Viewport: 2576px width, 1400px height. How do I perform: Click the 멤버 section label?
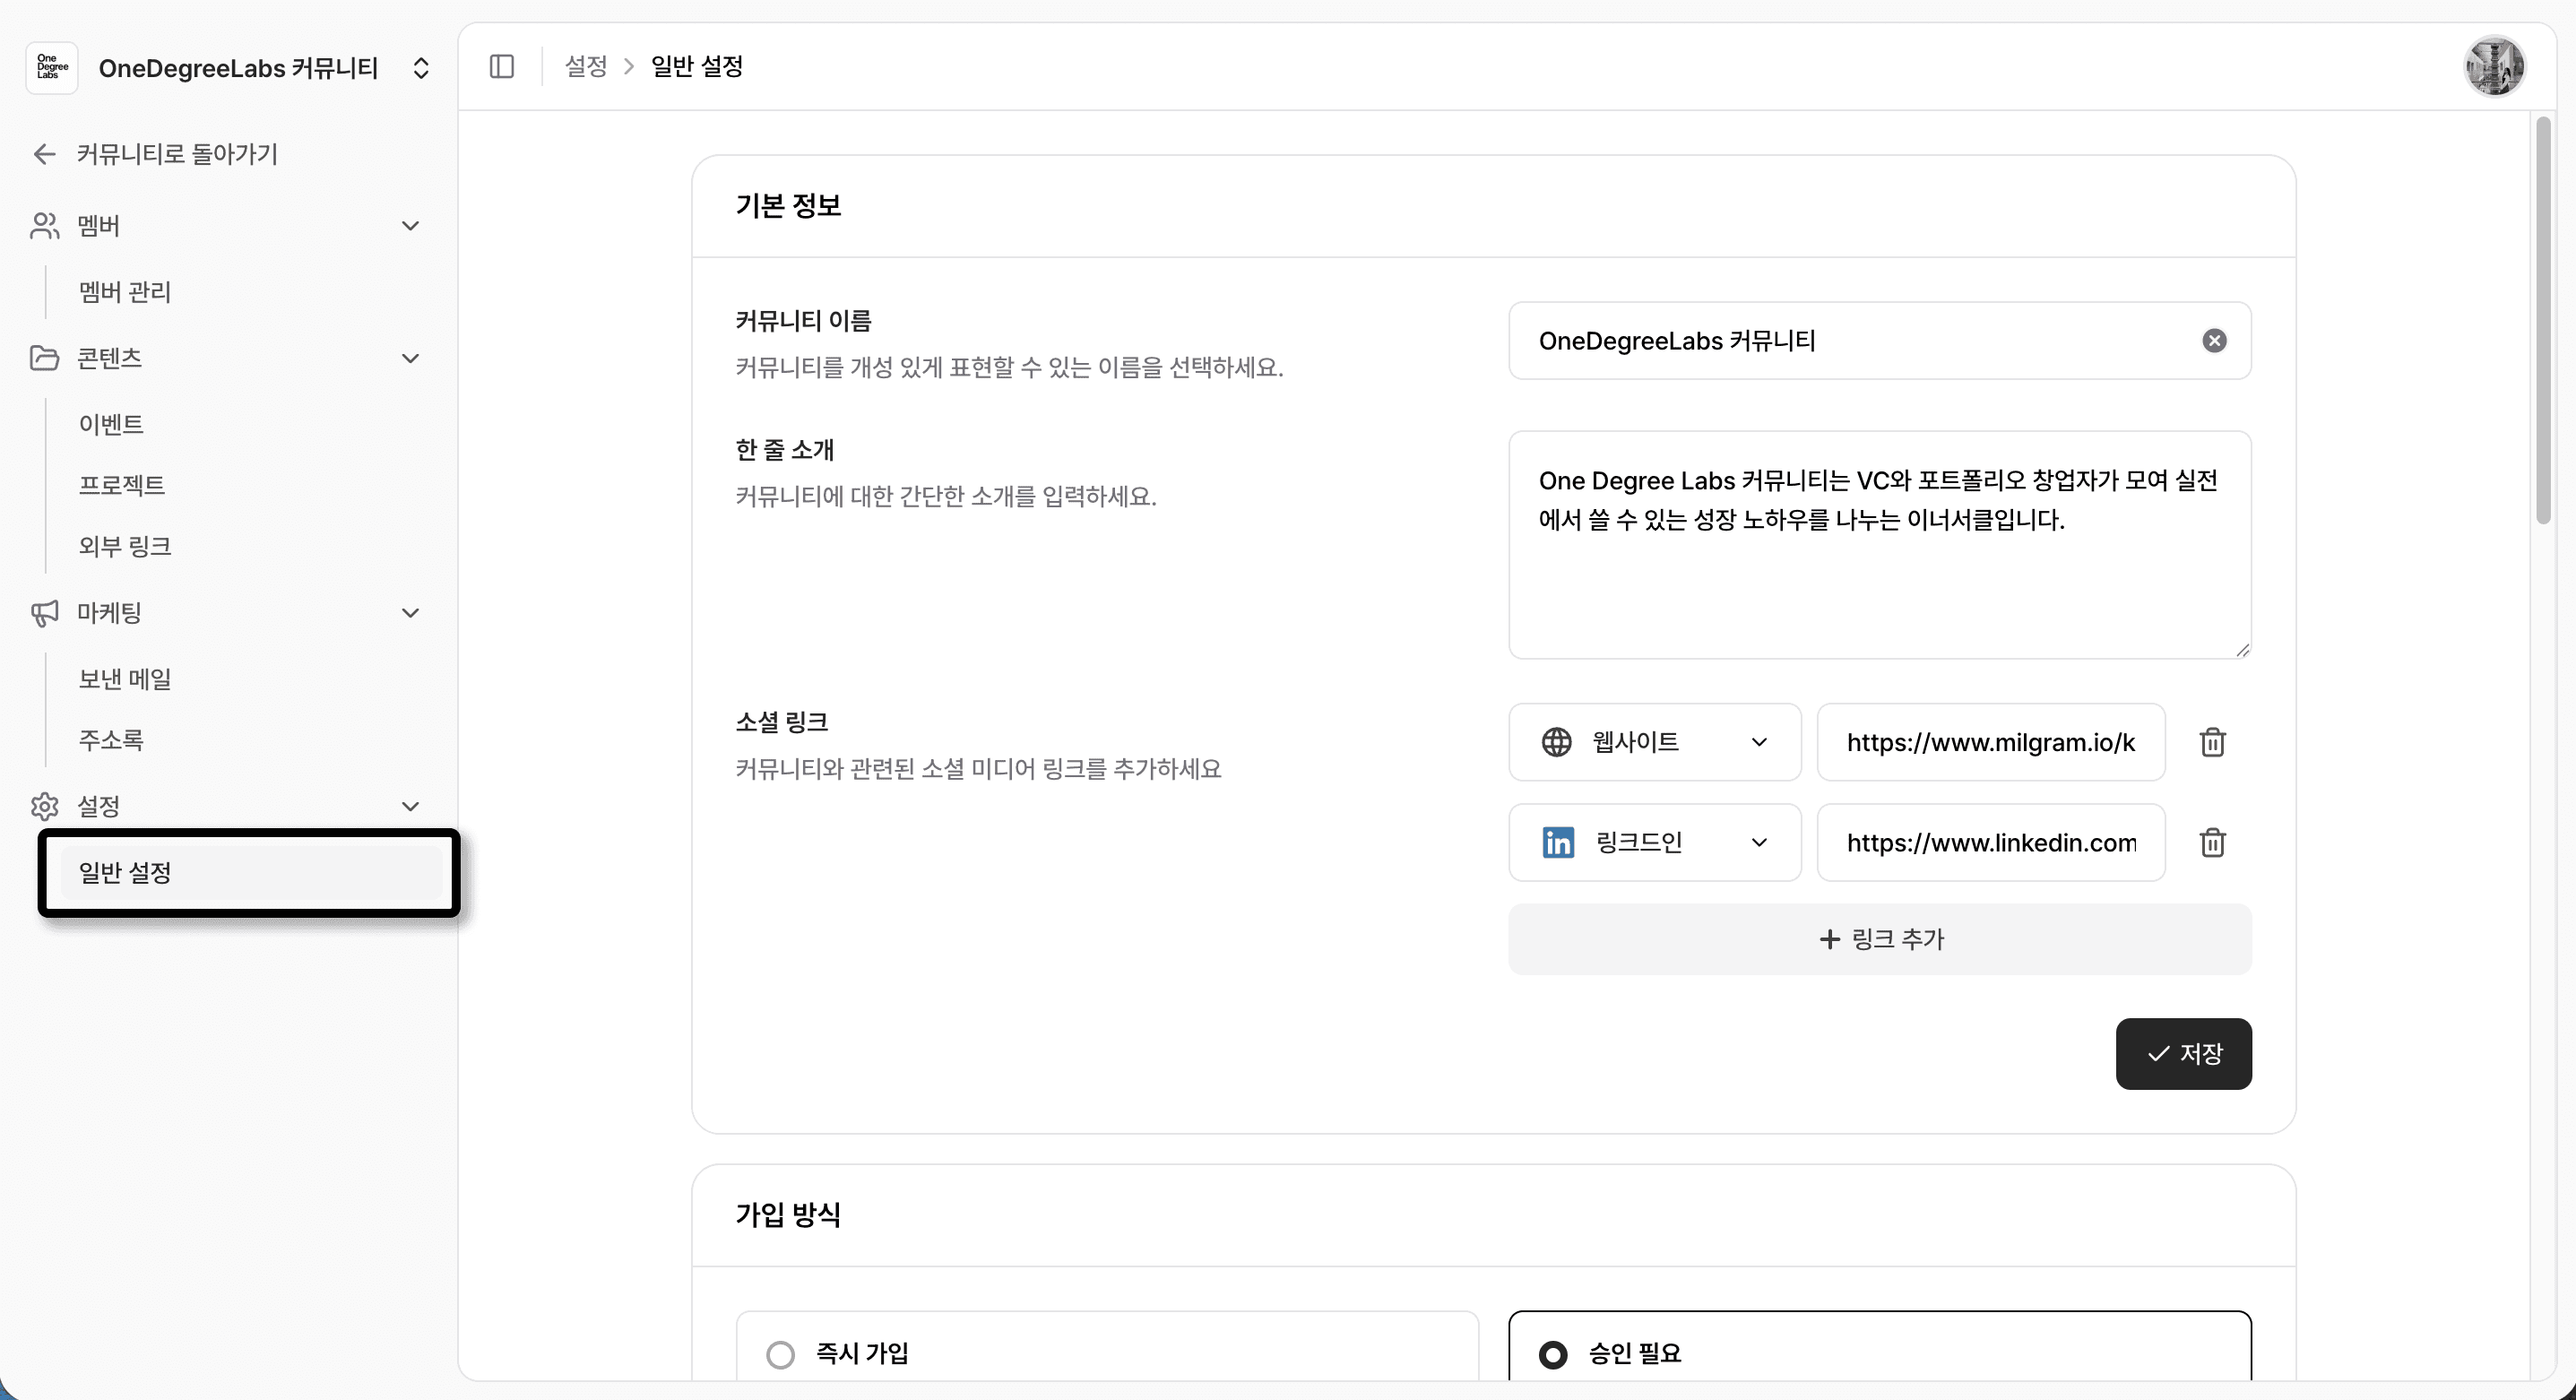(x=98, y=226)
